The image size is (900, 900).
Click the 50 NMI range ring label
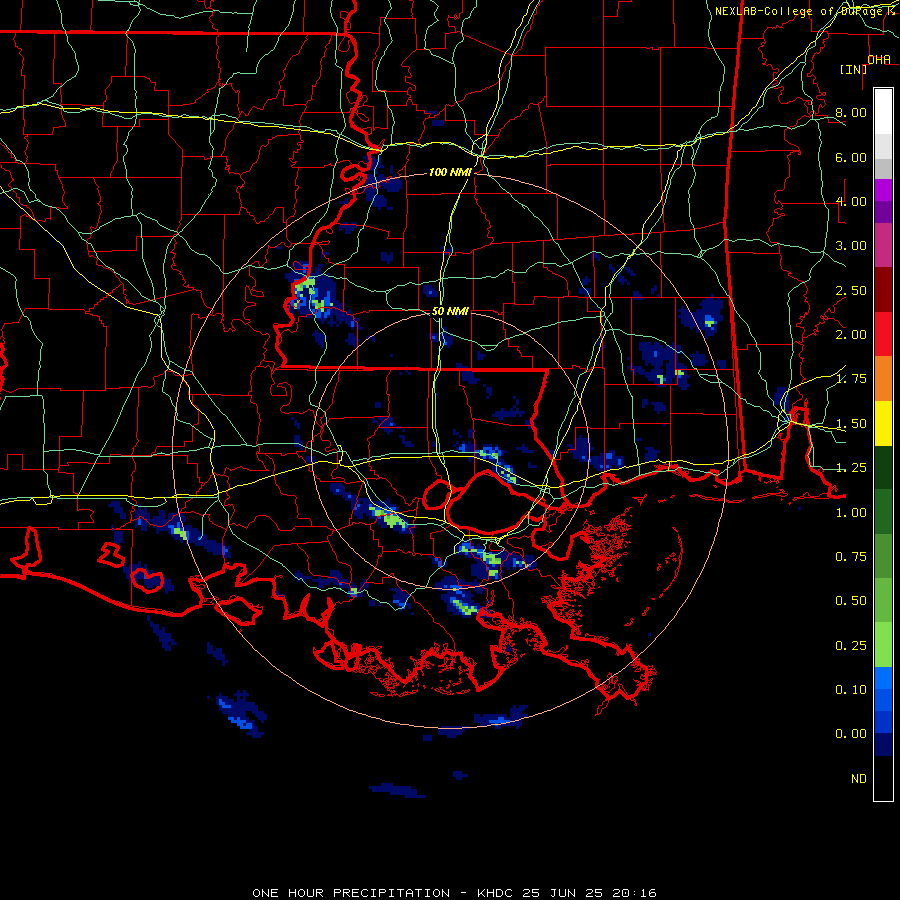click(451, 311)
